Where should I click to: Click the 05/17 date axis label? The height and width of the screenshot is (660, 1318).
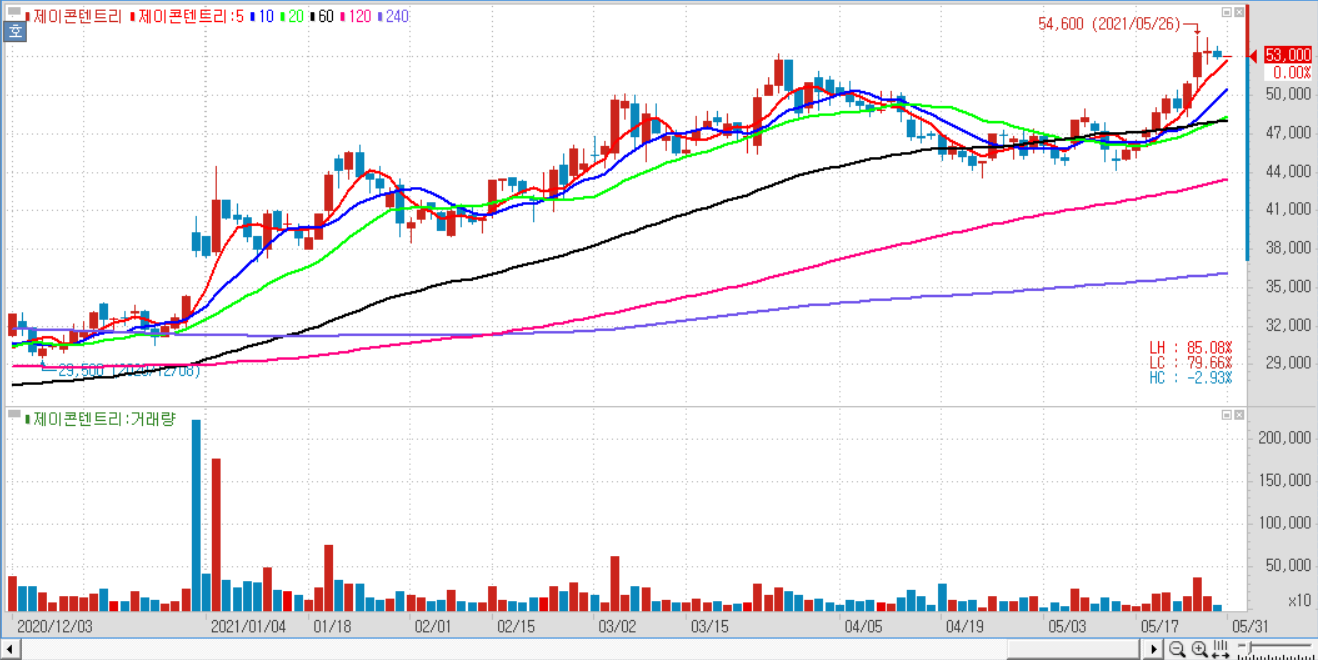pyautogui.click(x=1159, y=626)
